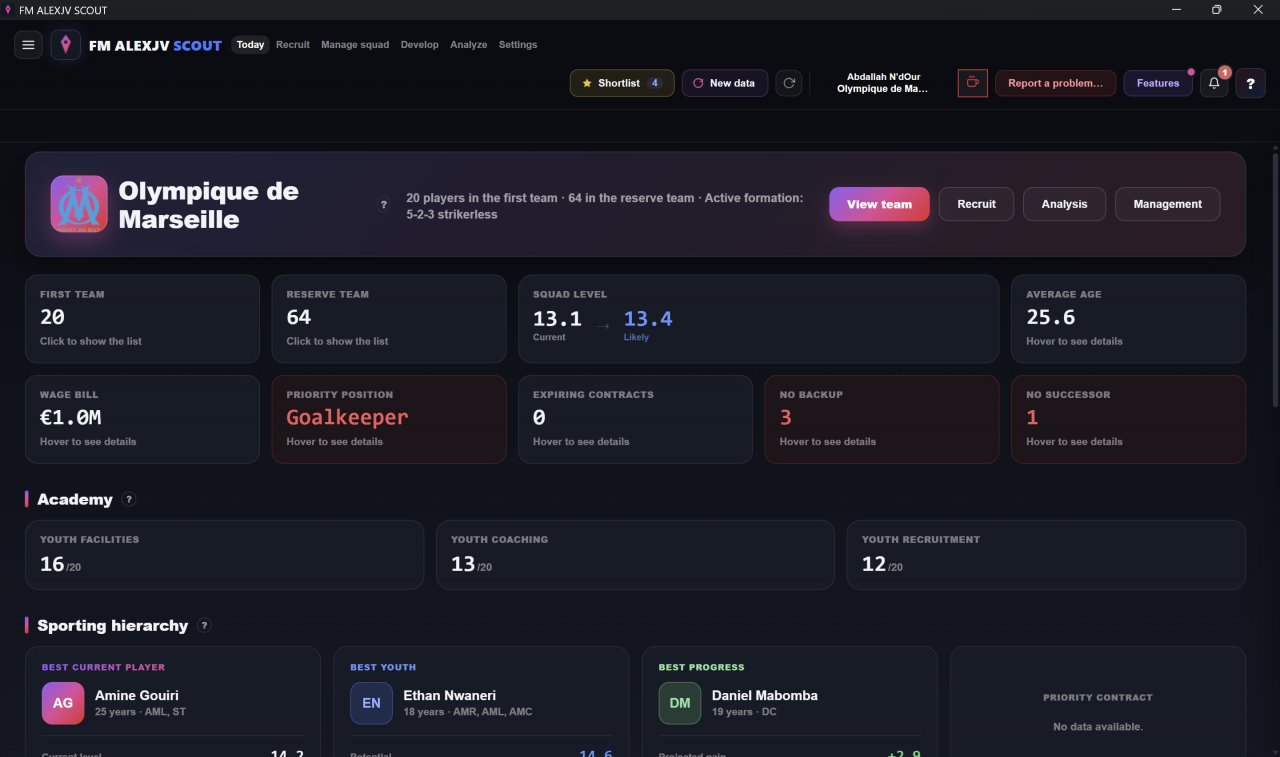Click the circular refresh icon button
The width and height of the screenshot is (1280, 757).
pyautogui.click(x=789, y=83)
